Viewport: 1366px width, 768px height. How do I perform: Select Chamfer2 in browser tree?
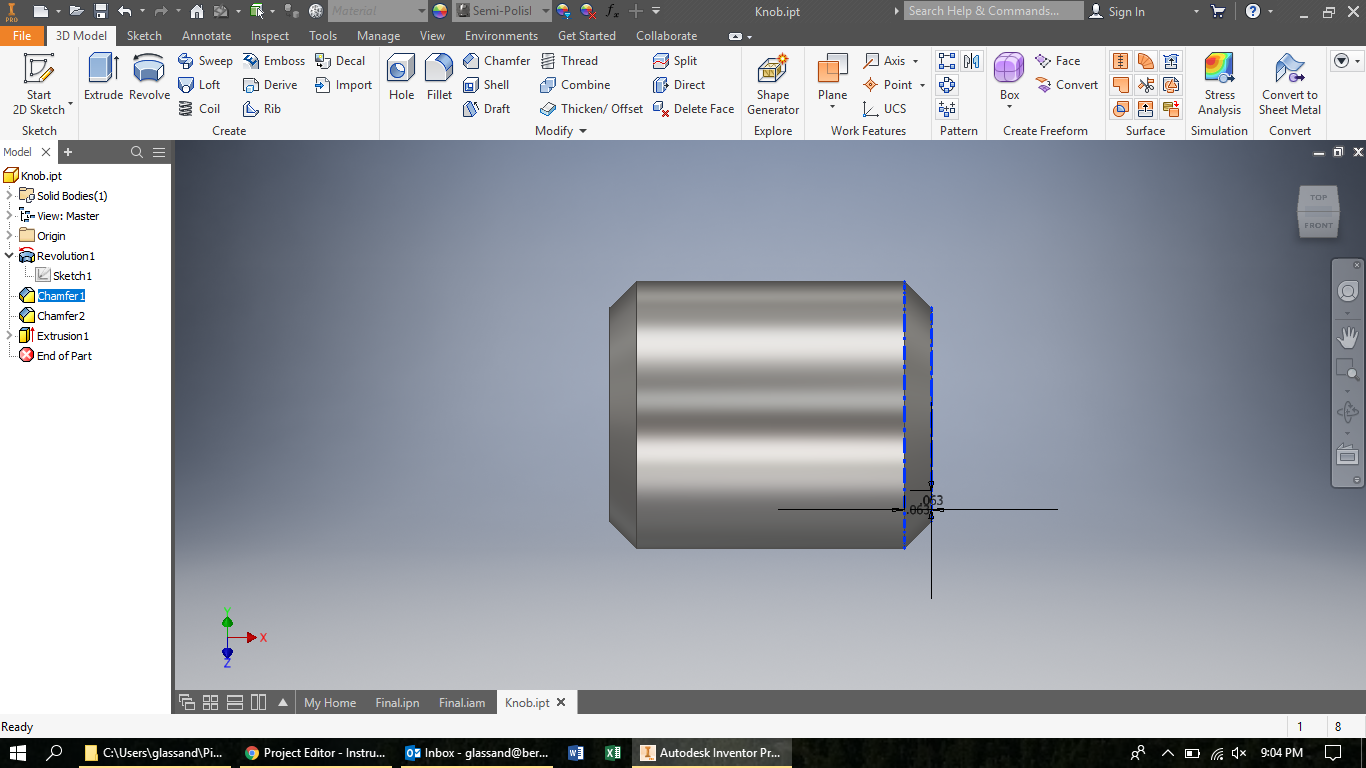[61, 316]
